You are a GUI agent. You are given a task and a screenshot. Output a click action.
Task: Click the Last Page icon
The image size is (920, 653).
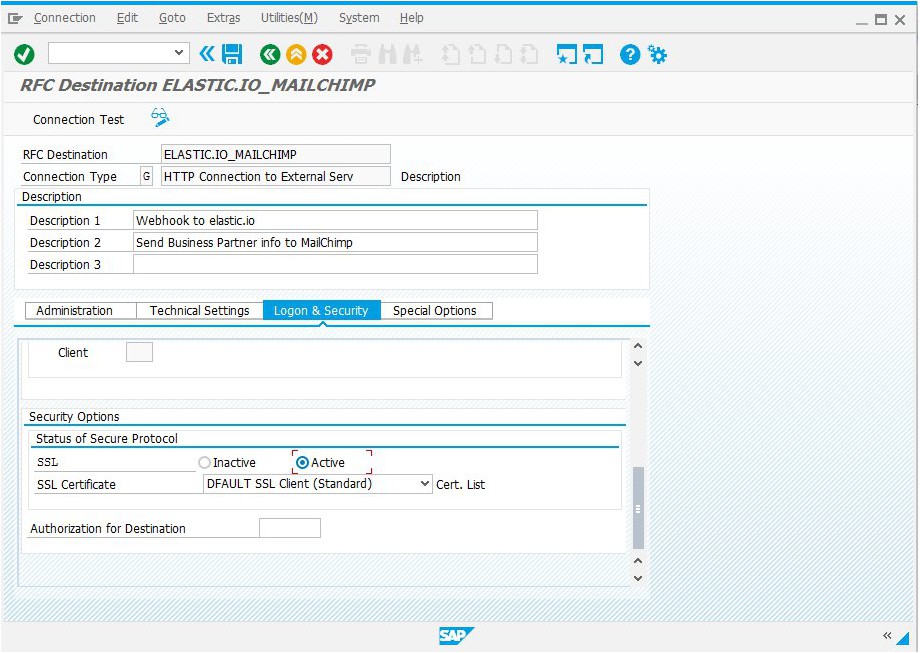(529, 55)
